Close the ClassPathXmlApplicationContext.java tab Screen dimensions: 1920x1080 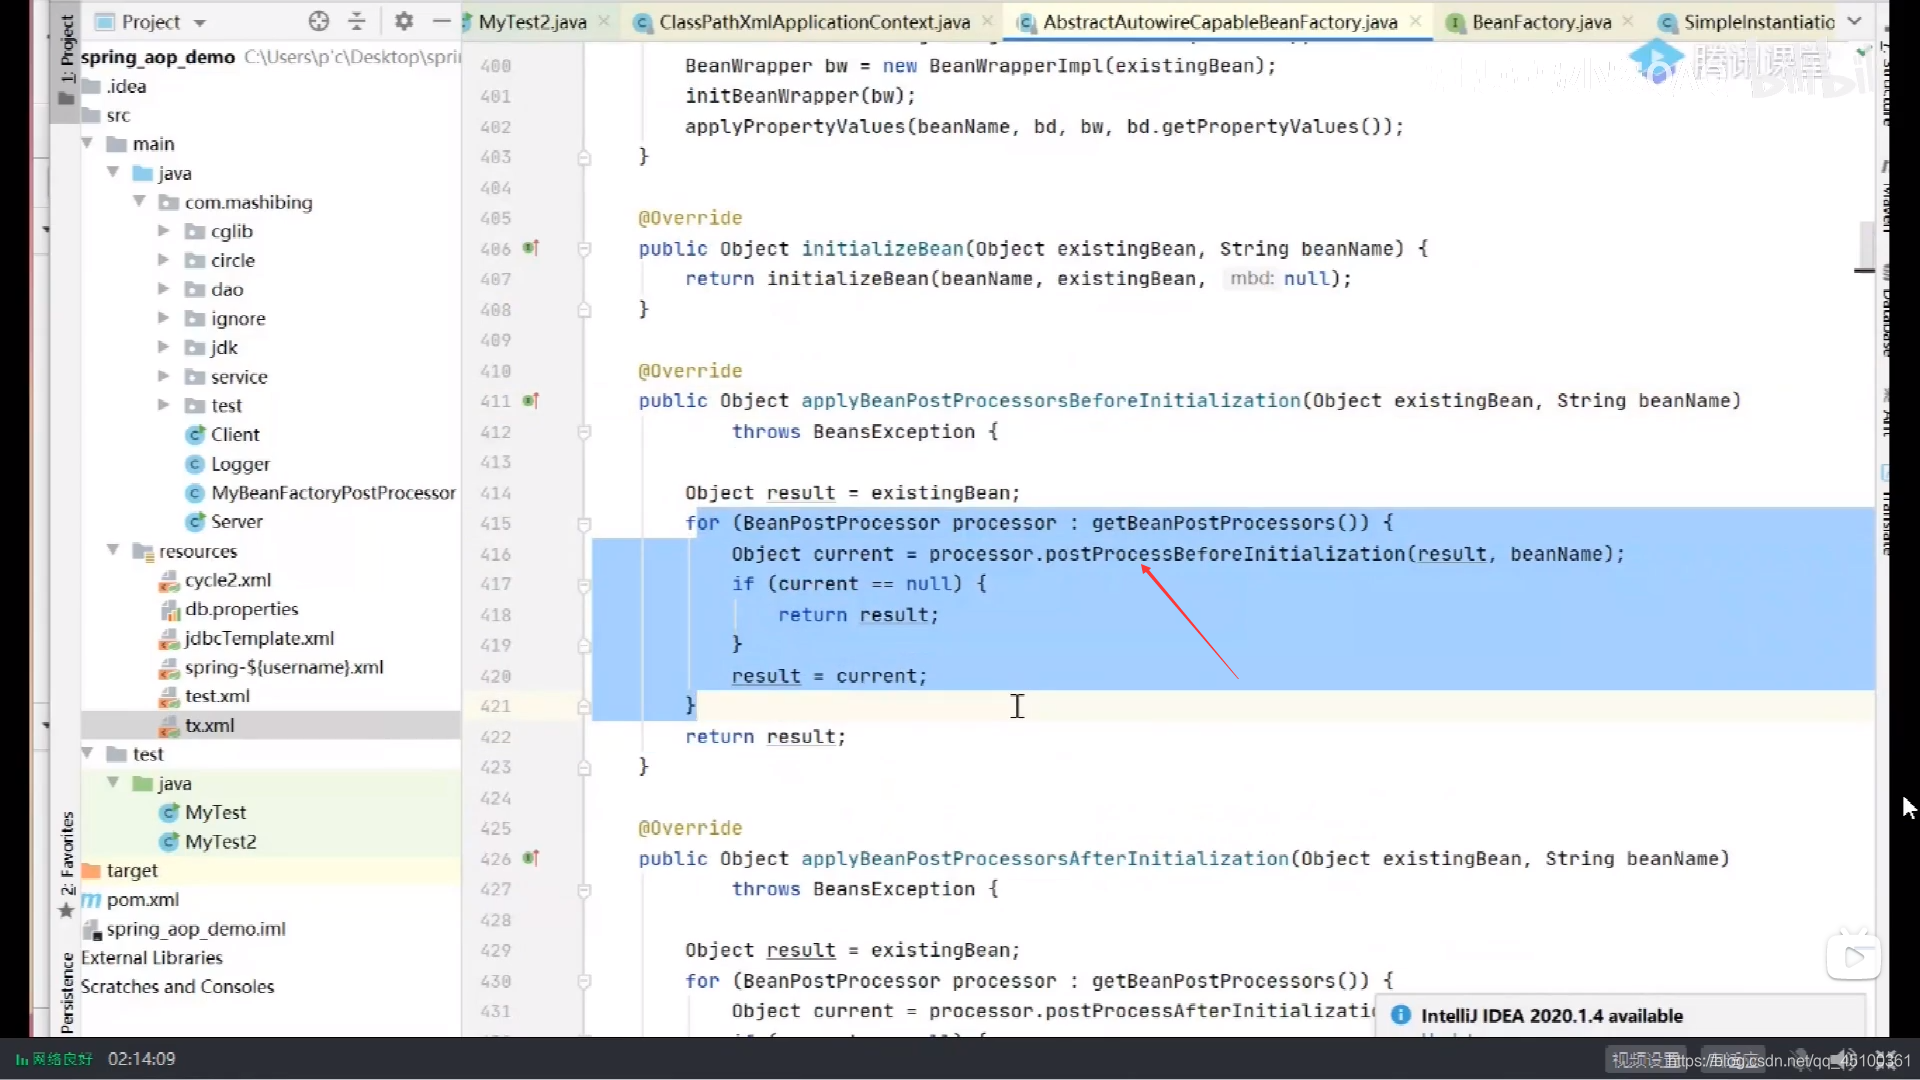coord(988,21)
